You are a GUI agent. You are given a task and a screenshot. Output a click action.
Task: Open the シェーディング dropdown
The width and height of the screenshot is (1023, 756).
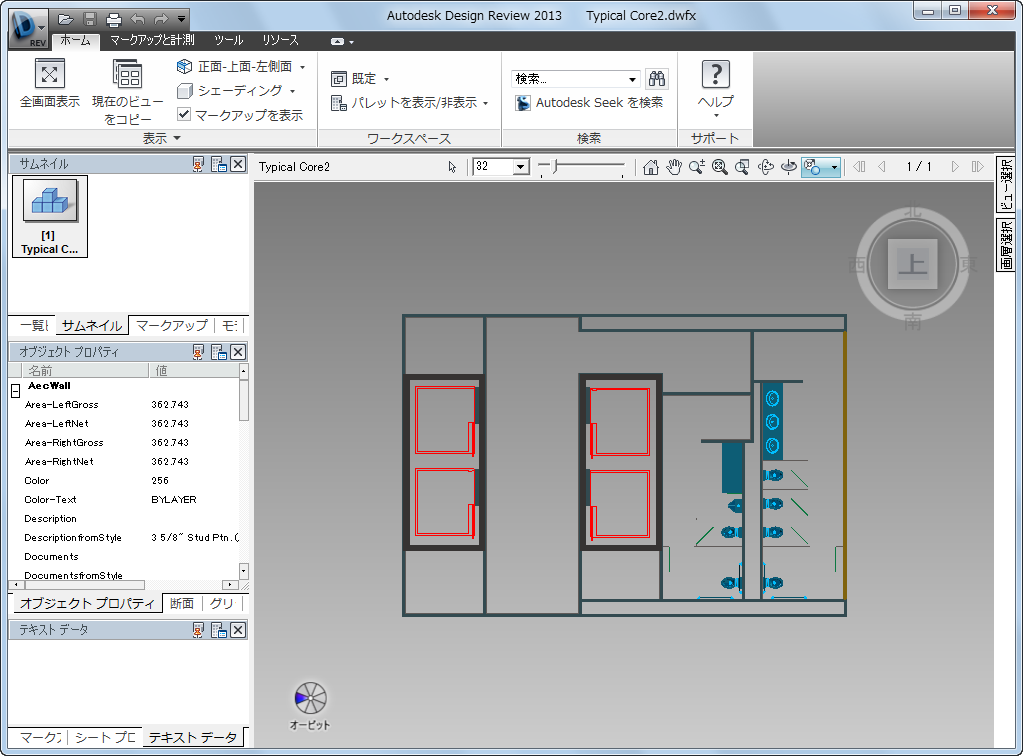point(236,91)
